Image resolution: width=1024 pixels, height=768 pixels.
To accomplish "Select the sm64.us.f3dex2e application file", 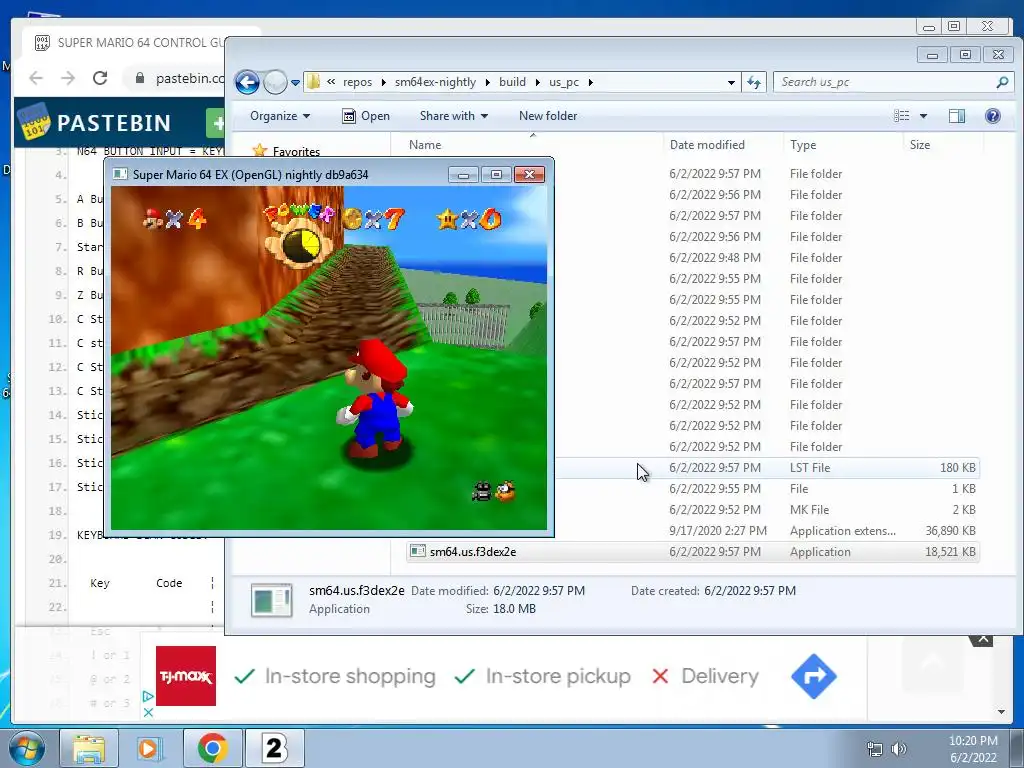I will 692,552.
